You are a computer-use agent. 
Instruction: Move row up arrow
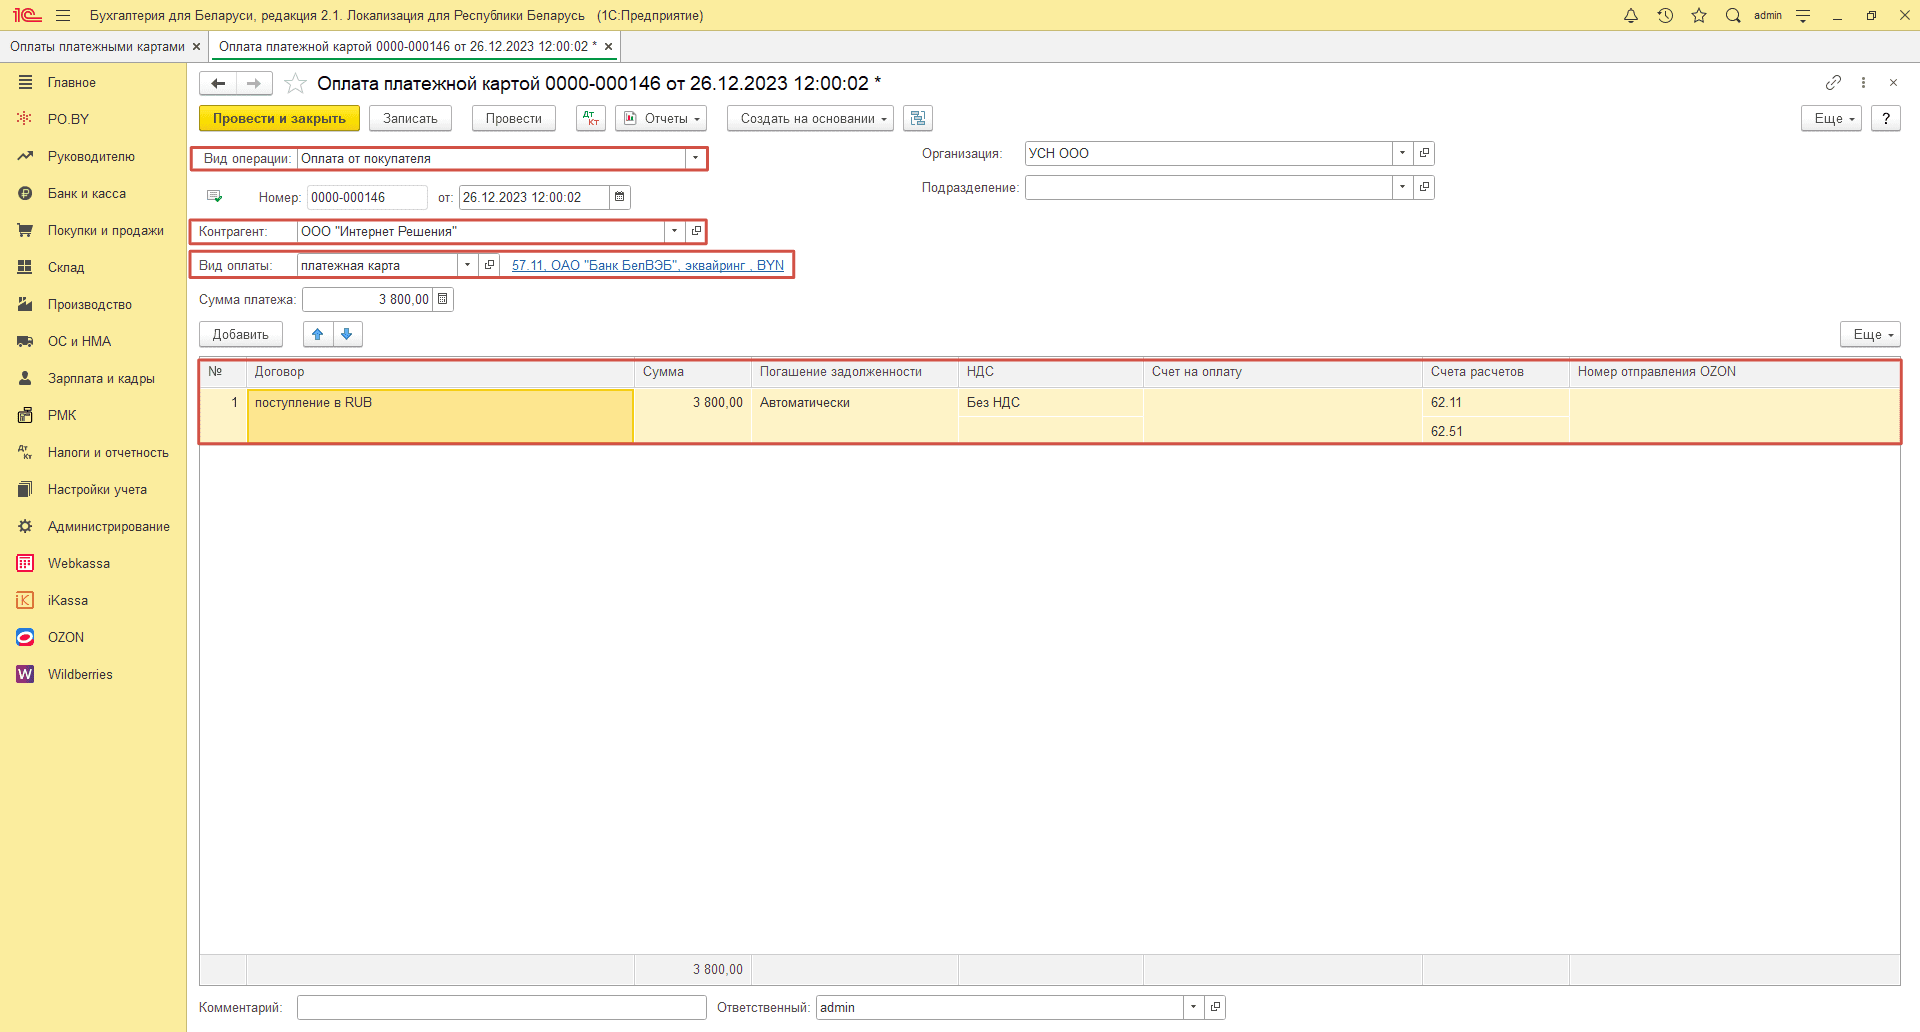pos(318,334)
